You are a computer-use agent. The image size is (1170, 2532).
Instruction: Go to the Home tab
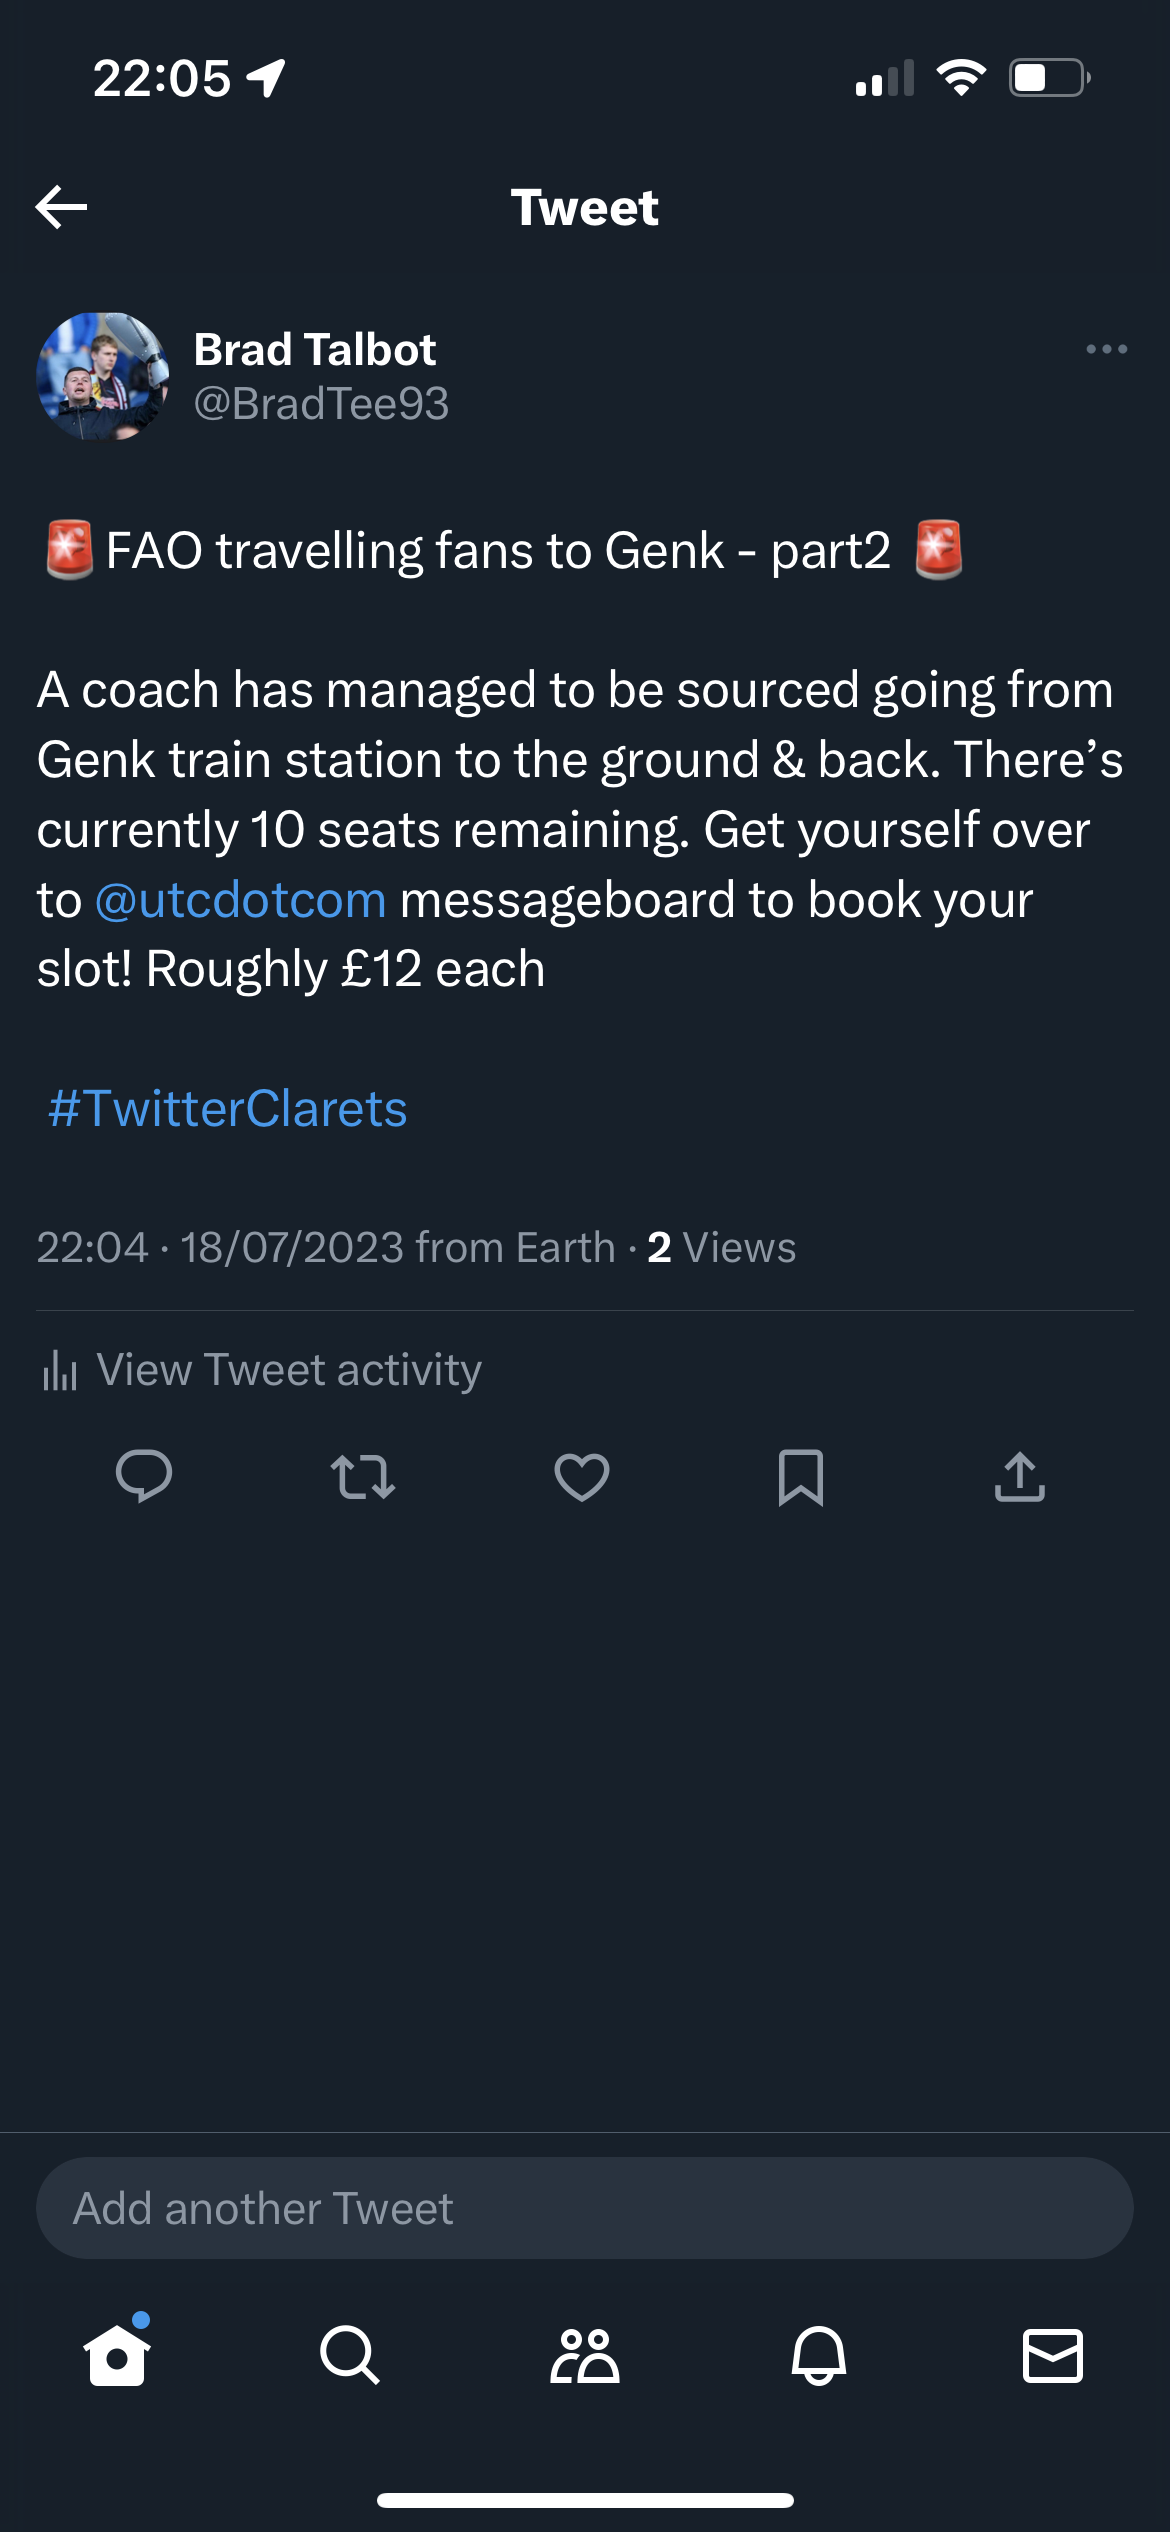(117, 2355)
